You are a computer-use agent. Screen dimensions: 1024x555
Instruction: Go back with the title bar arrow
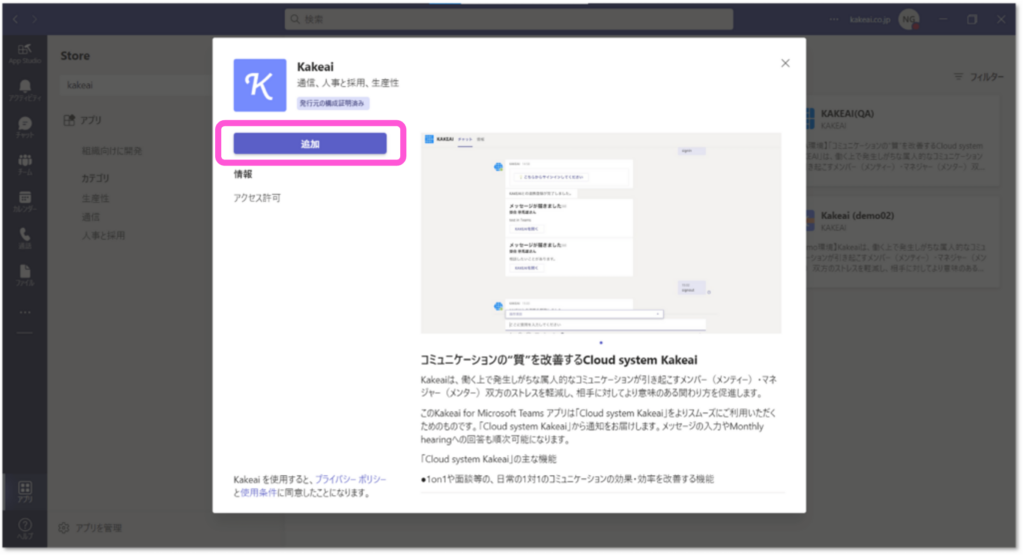15,20
